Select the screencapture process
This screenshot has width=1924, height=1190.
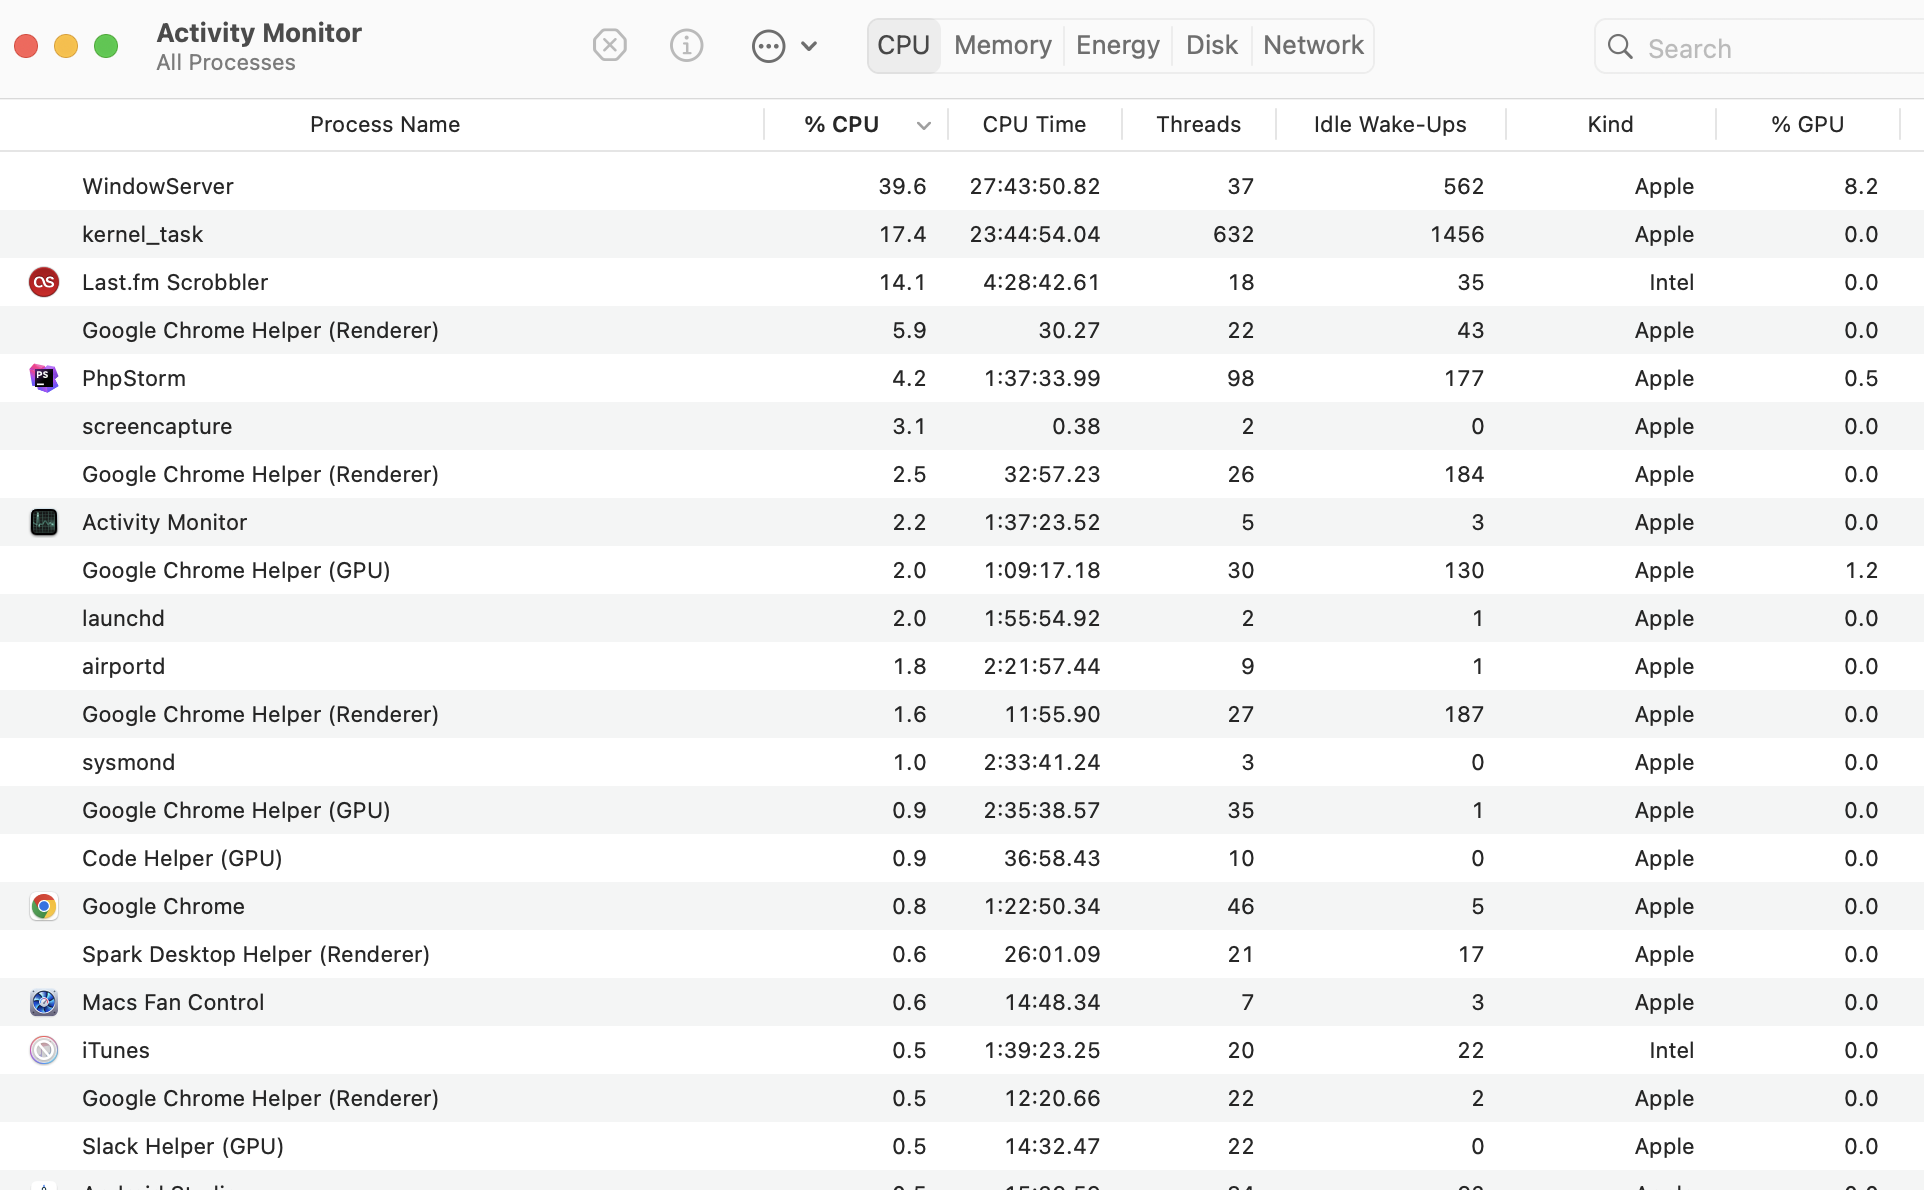pyautogui.click(x=157, y=426)
